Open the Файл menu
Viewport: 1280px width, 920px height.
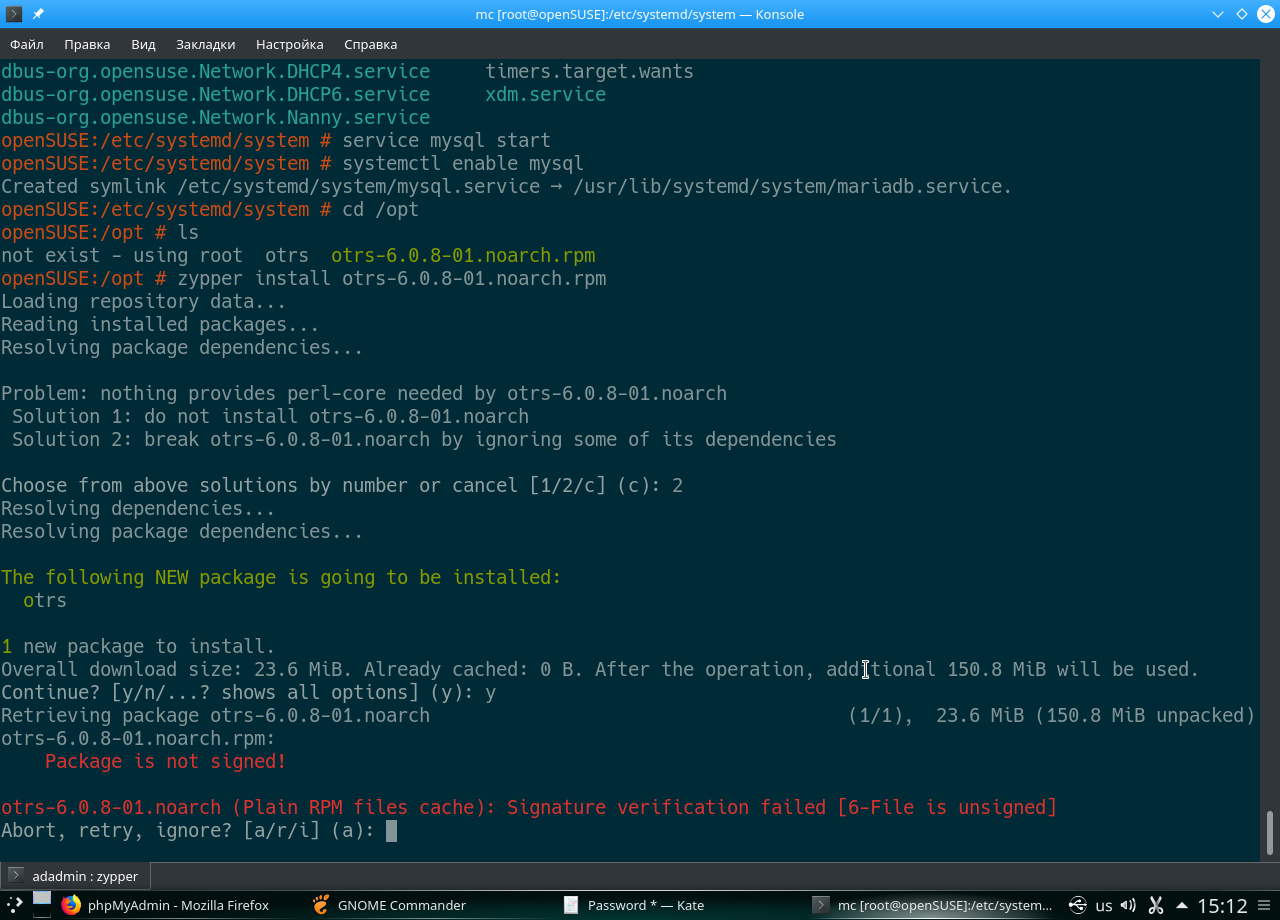pos(27,44)
